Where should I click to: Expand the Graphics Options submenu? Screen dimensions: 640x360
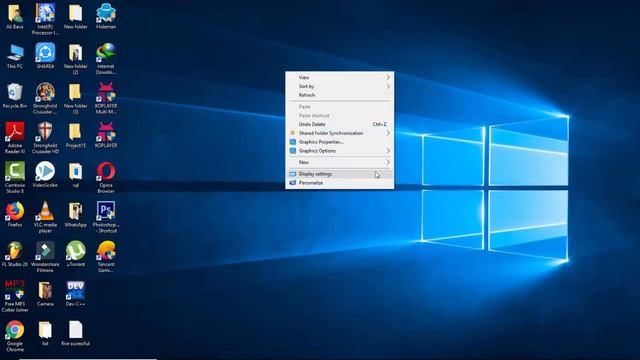tap(340, 151)
